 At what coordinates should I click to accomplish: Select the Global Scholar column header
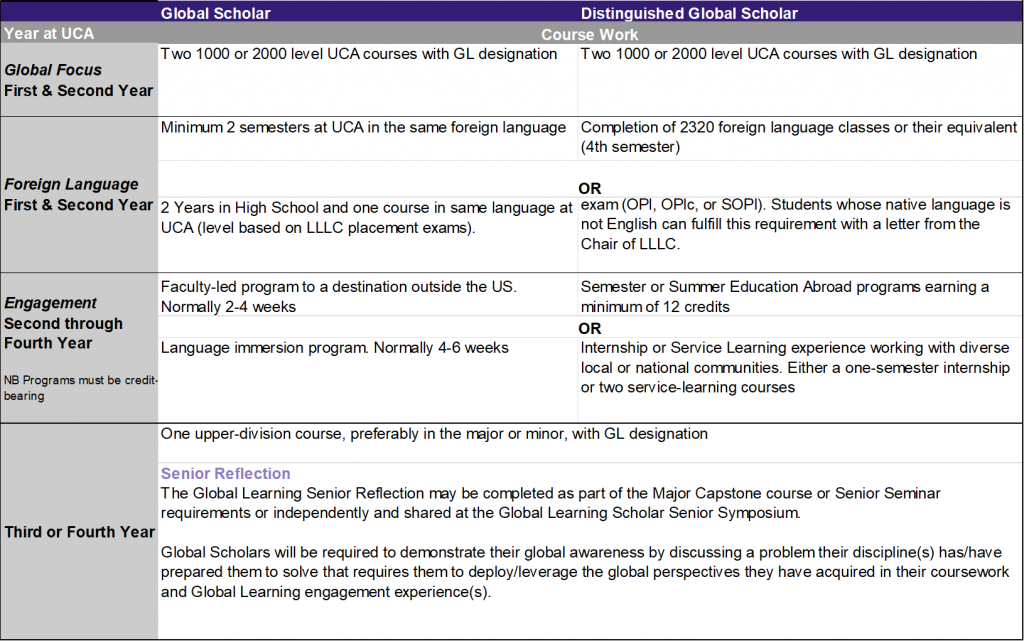[x=216, y=13]
